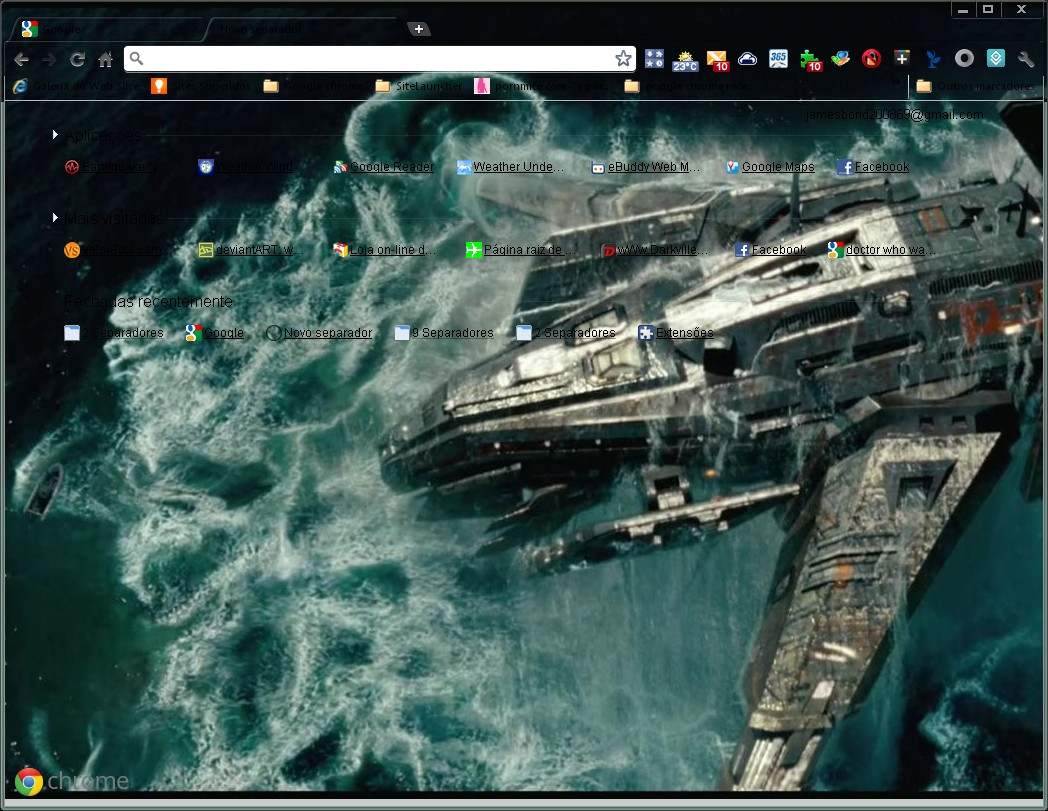
Task: Maximize the Chrome window
Action: click(988, 9)
